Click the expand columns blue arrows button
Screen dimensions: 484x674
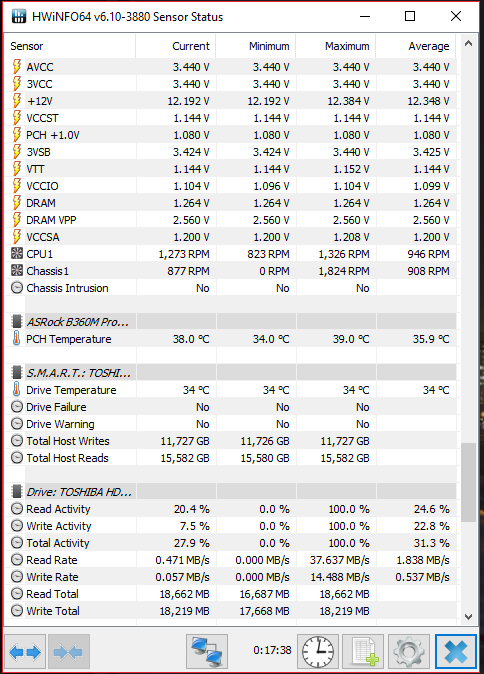(x=25, y=652)
